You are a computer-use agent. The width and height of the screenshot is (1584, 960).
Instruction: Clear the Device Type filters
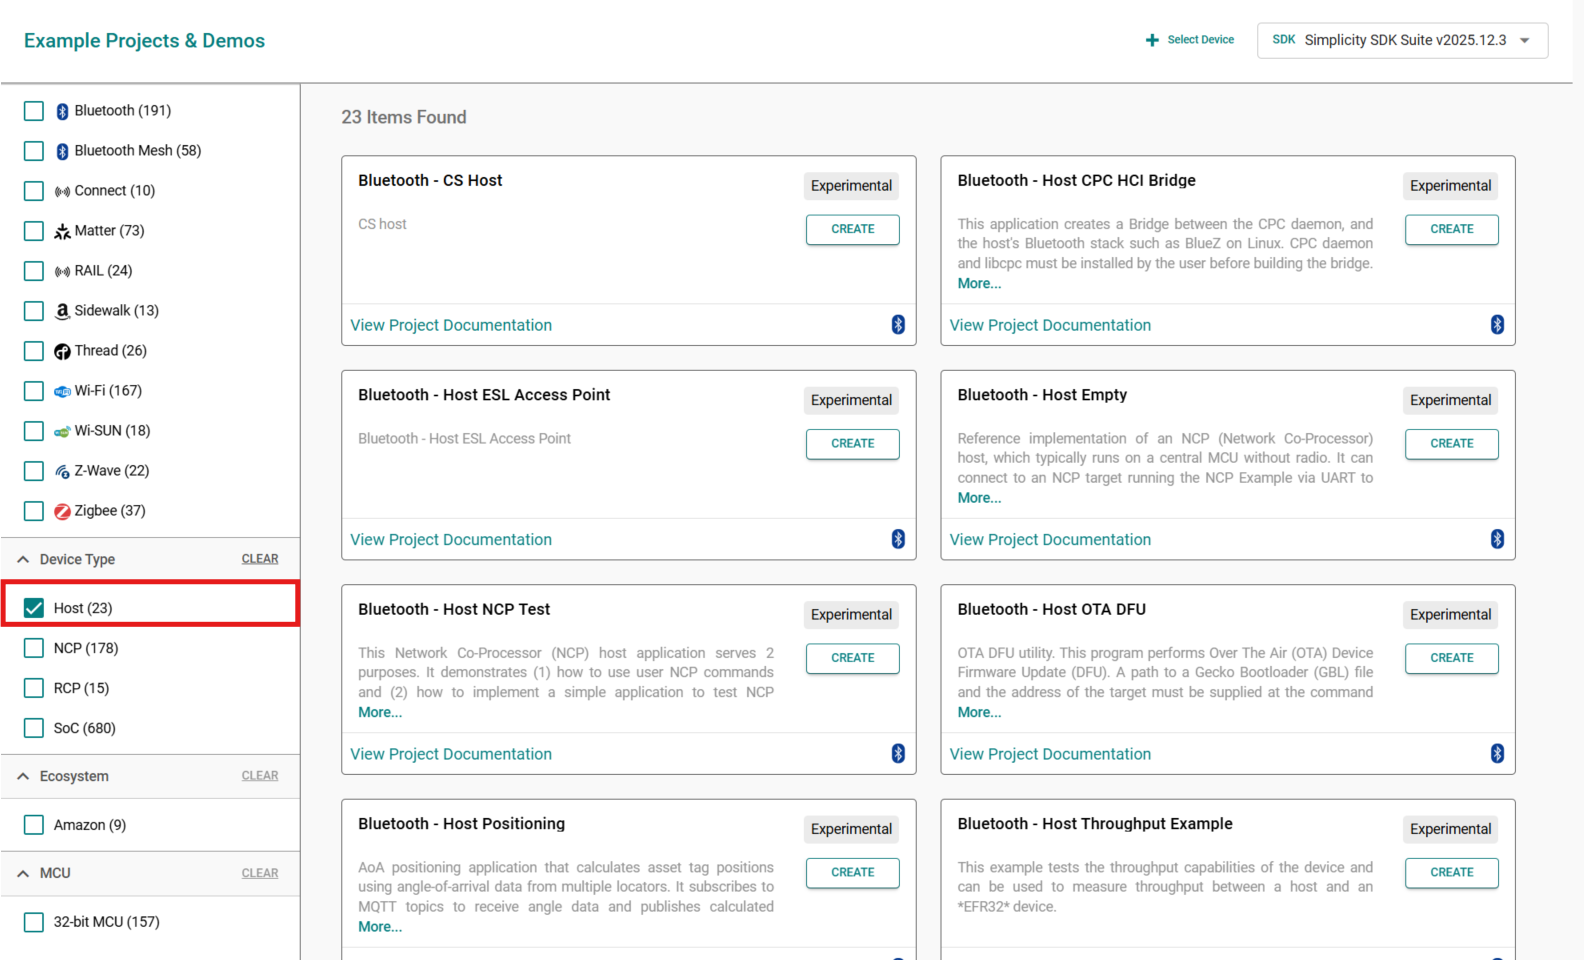(260, 559)
